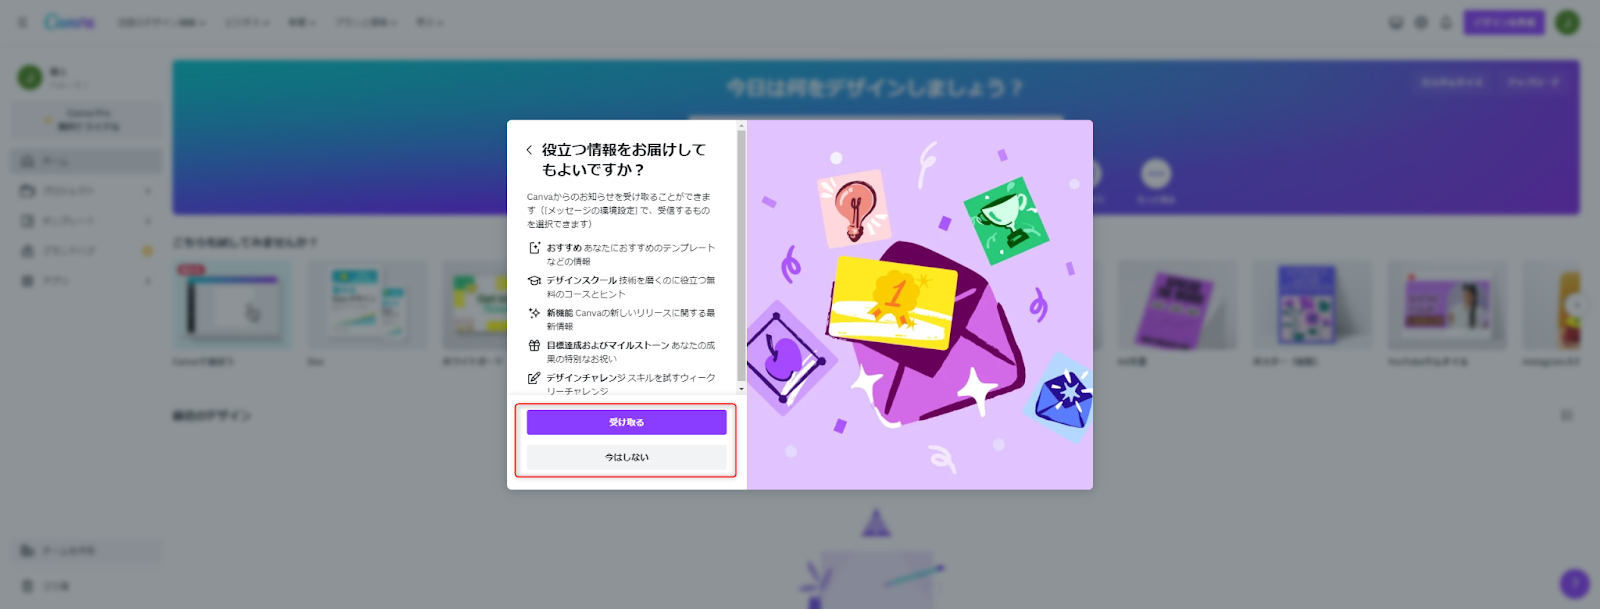Click the 新機能 sparkles icon

[534, 313]
